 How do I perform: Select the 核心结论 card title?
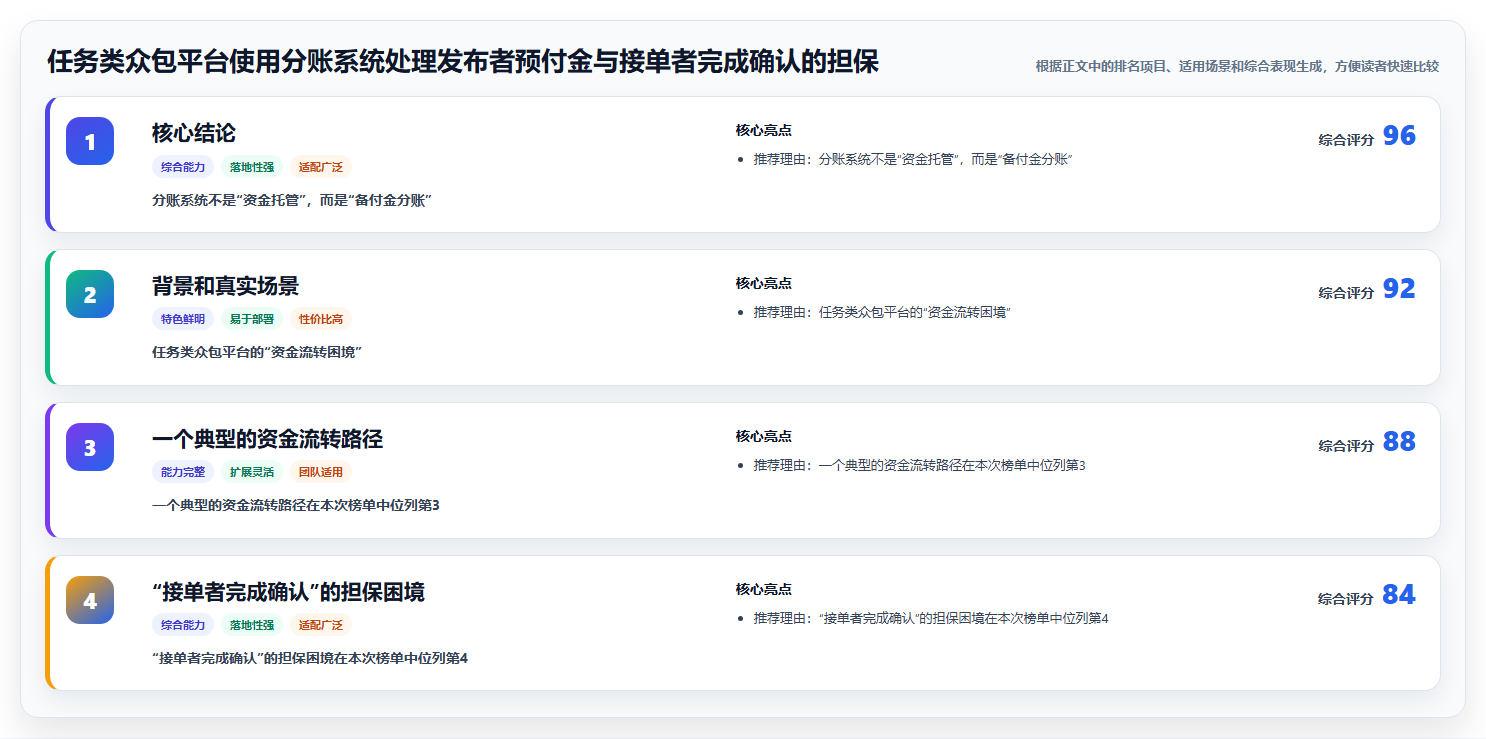194,133
